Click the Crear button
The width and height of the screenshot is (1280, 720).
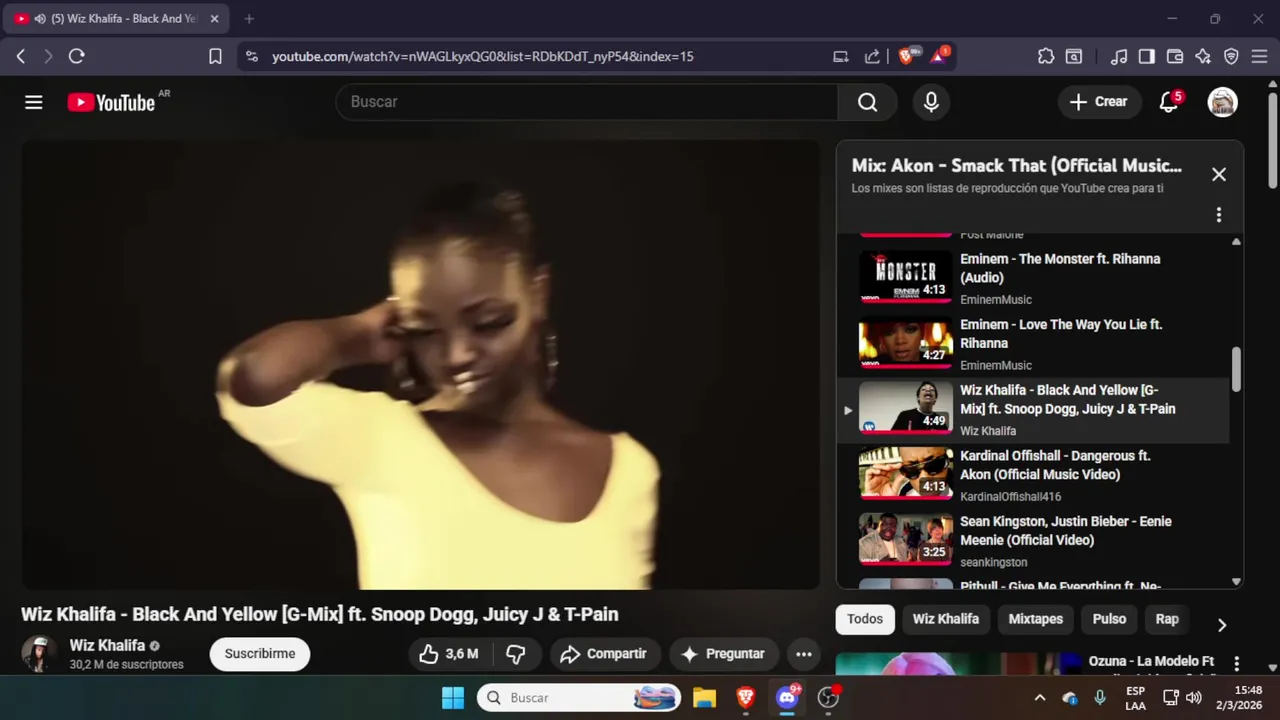[x=1099, y=102]
